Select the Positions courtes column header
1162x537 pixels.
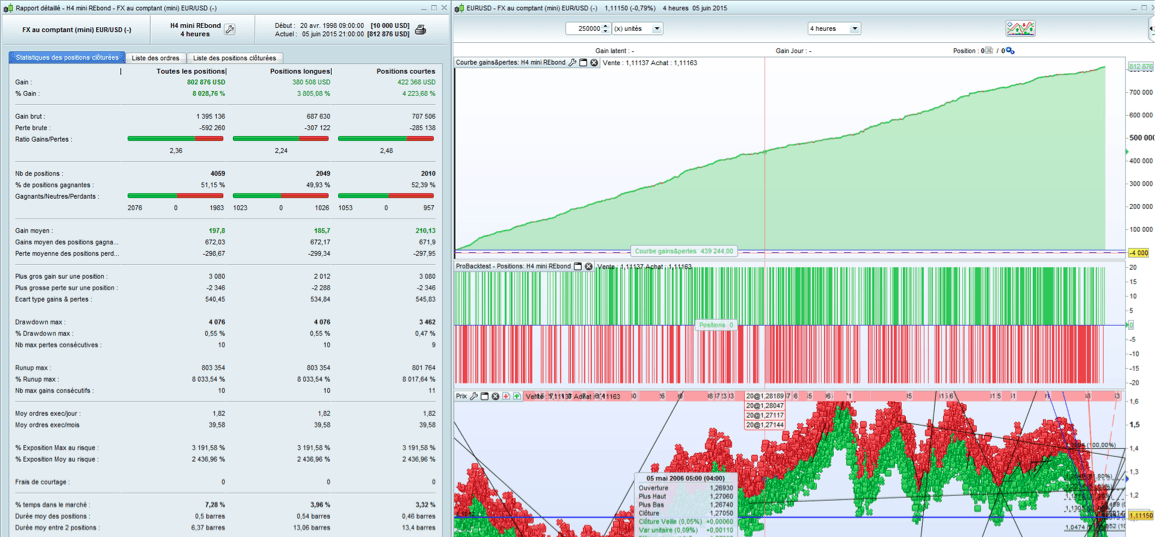[406, 71]
